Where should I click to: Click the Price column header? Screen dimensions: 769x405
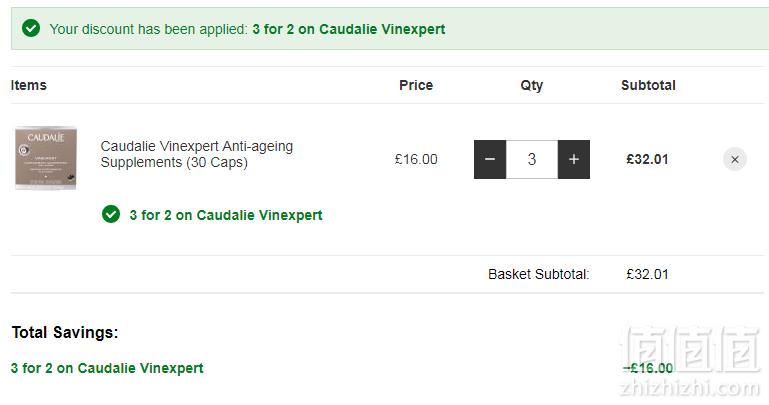pos(416,85)
